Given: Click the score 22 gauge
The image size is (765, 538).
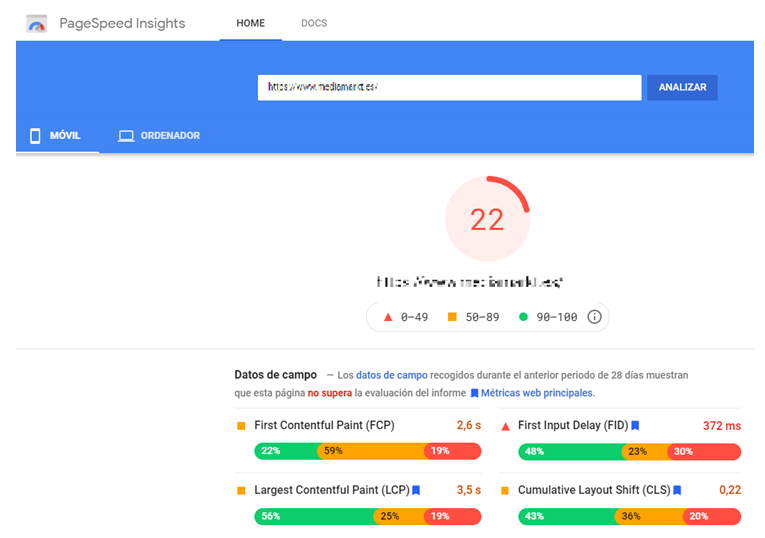Looking at the screenshot, I should 487,219.
